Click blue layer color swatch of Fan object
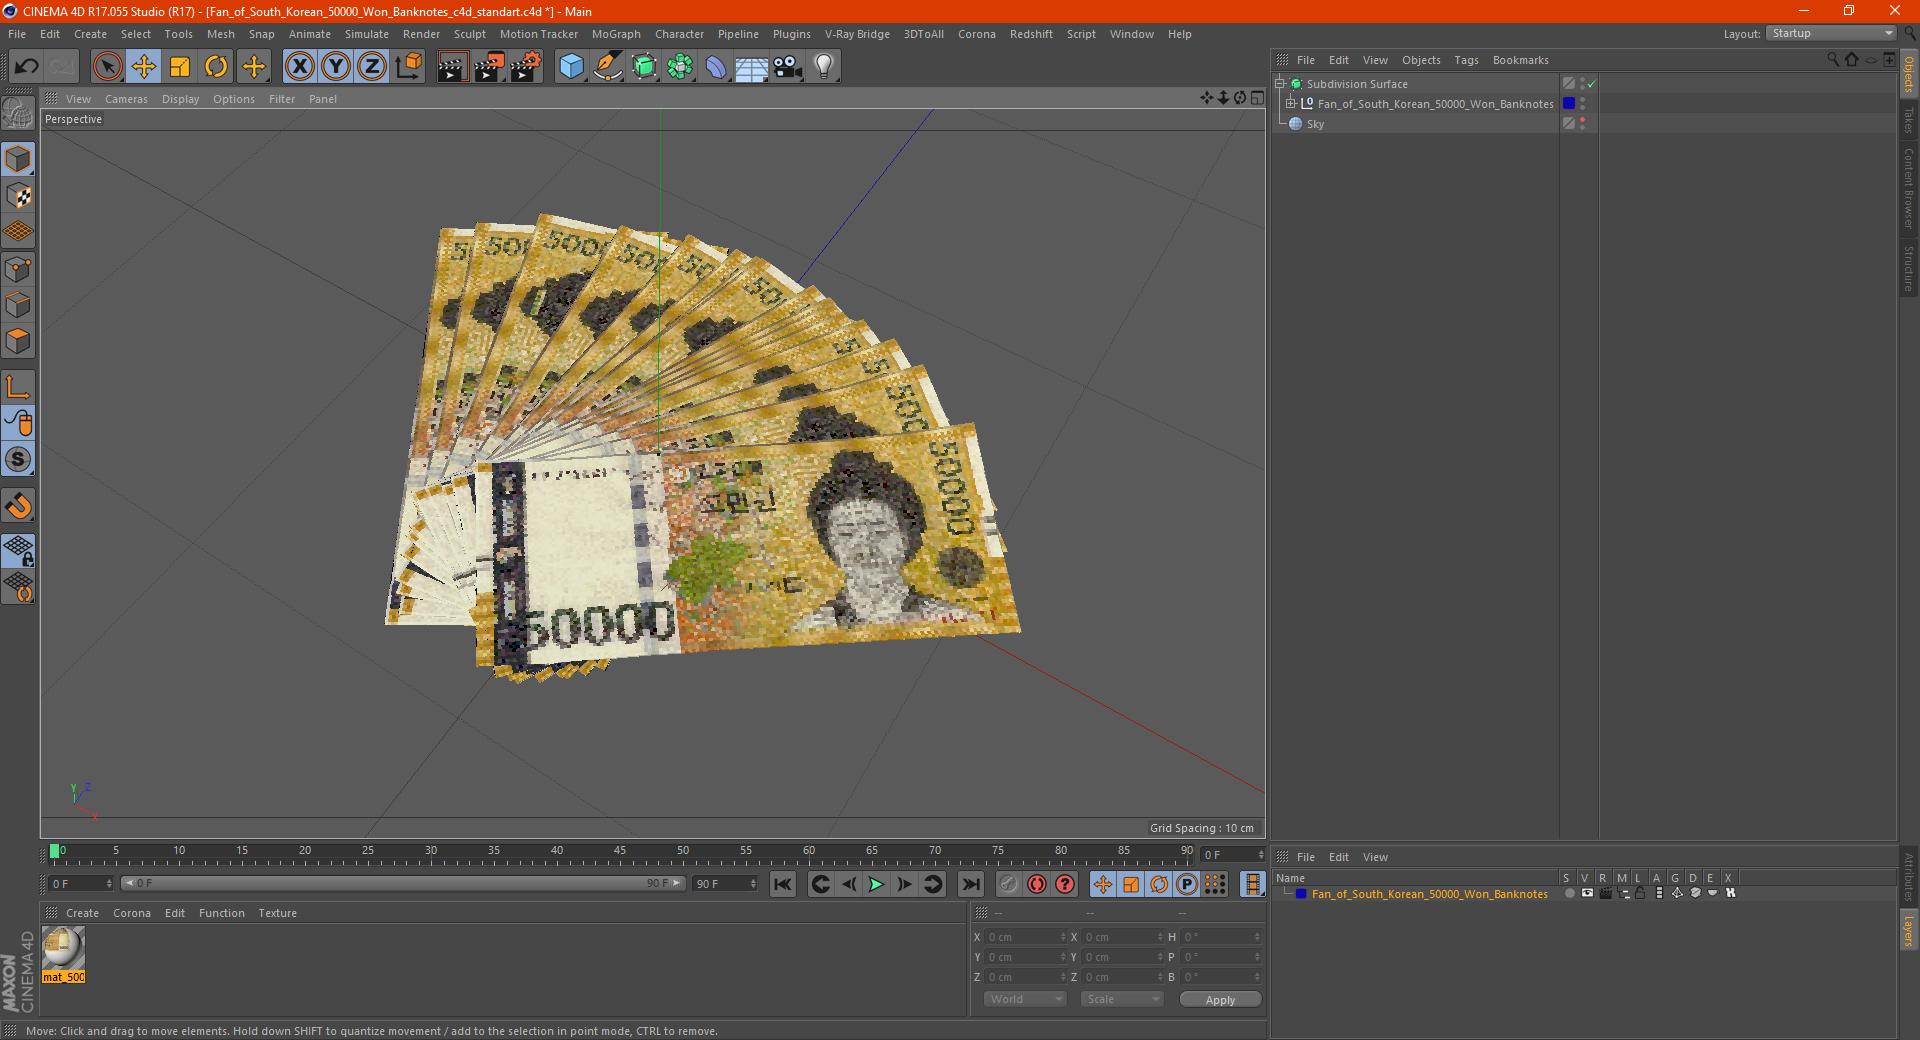 pos(1569,104)
